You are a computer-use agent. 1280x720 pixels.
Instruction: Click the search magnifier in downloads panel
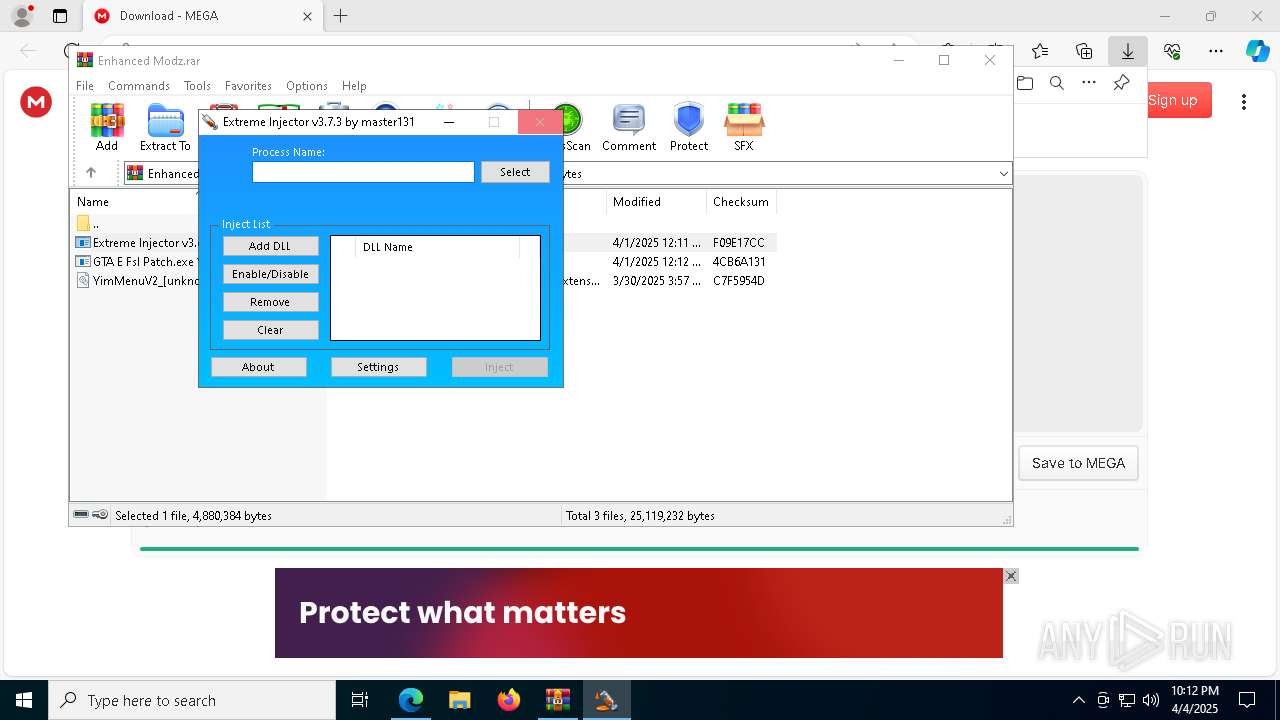coord(1057,83)
